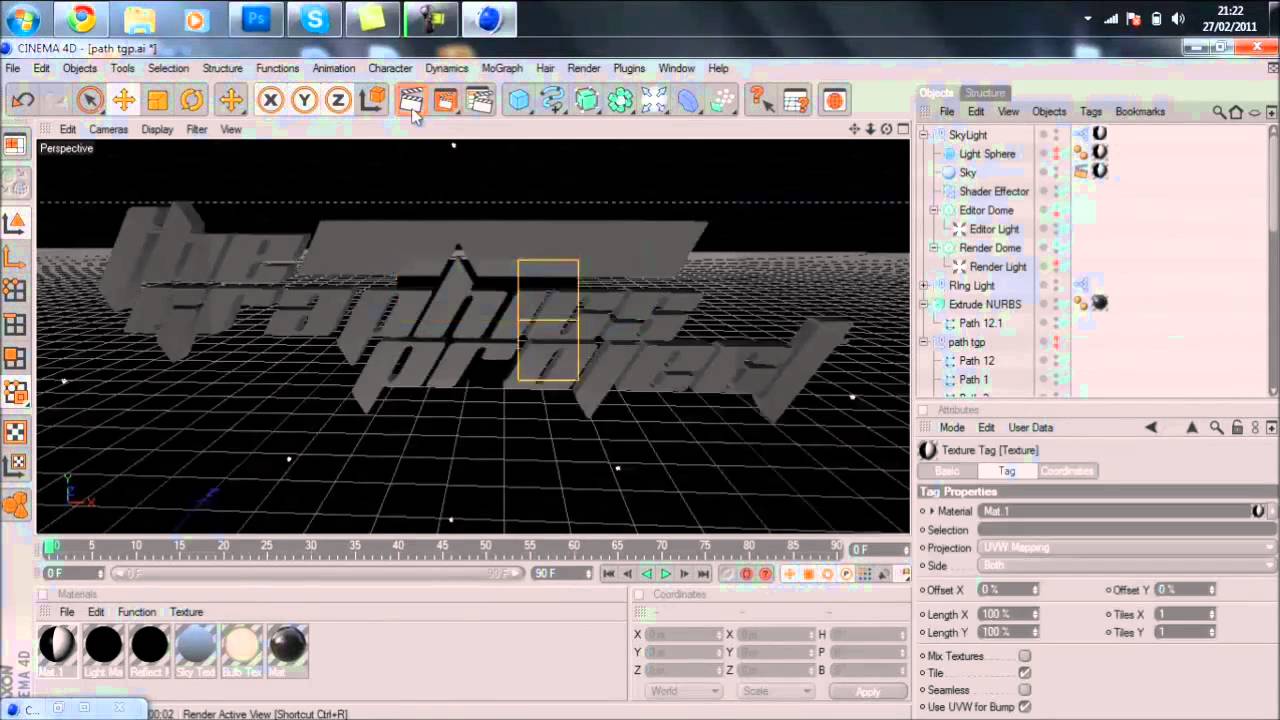Switch to the Structure tab
Screen dimensions: 1280x720
pyautogui.click(x=985, y=93)
